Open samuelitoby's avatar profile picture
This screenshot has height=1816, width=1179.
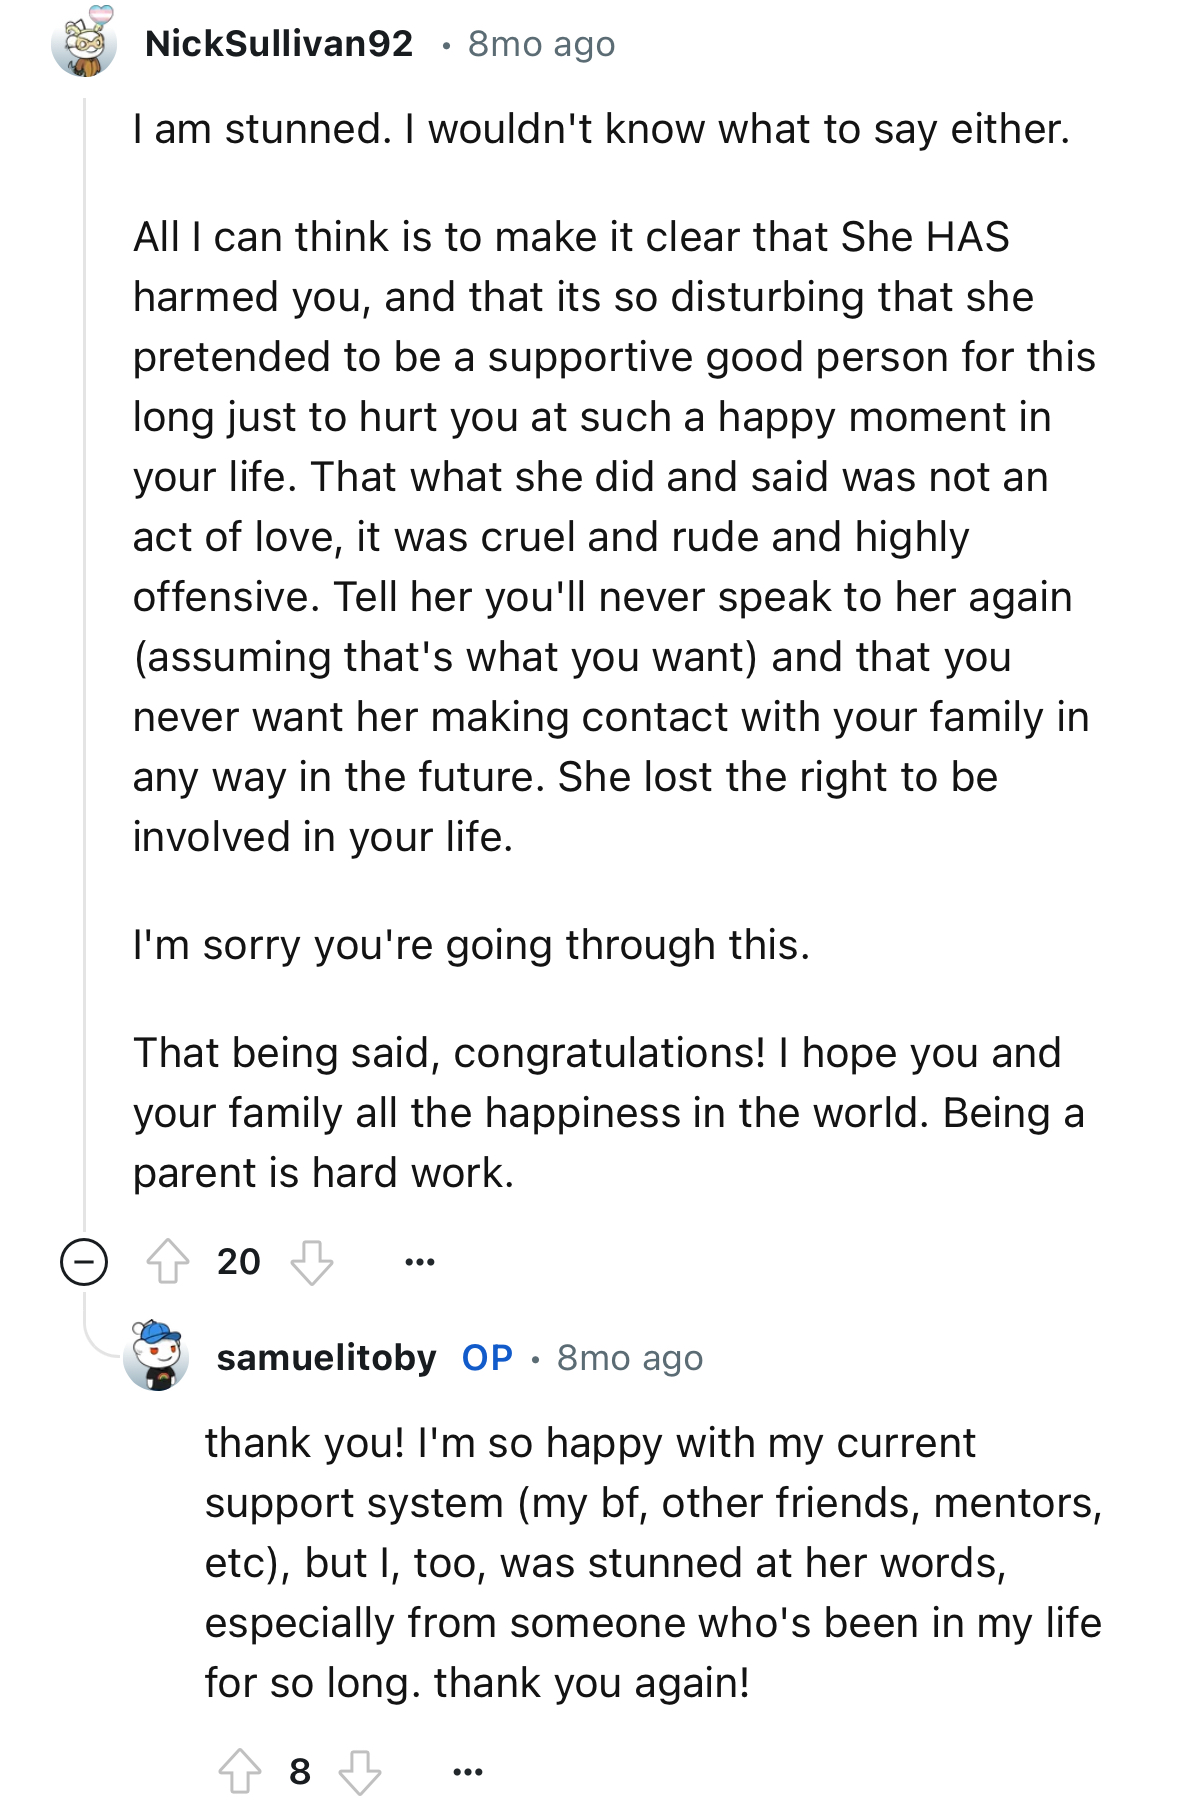pos(156,1355)
